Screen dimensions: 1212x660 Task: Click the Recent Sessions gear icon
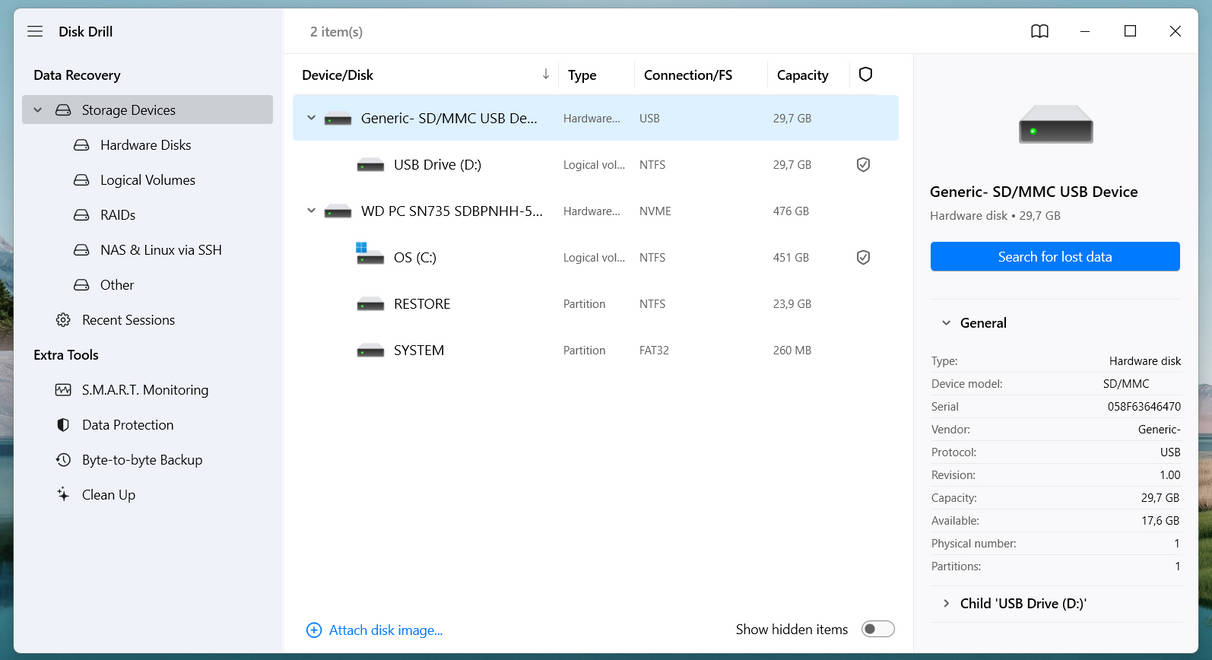(x=63, y=320)
